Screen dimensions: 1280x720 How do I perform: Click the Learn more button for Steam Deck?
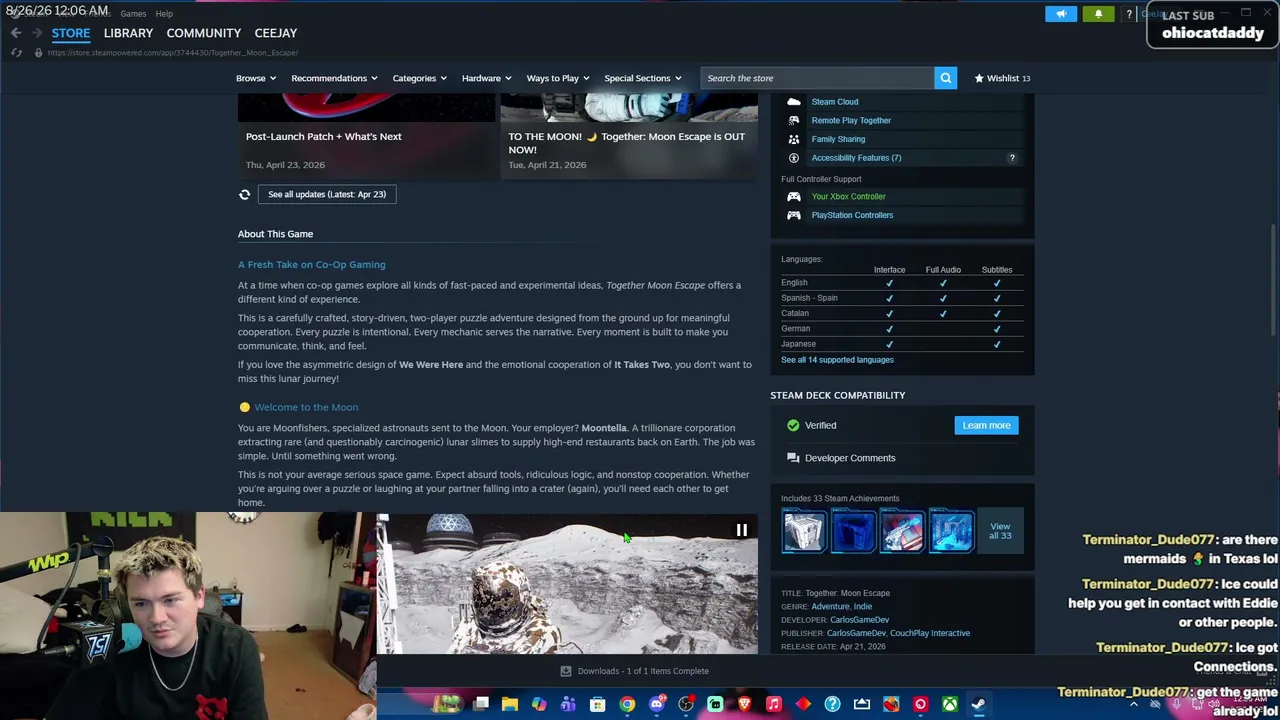[986, 425]
